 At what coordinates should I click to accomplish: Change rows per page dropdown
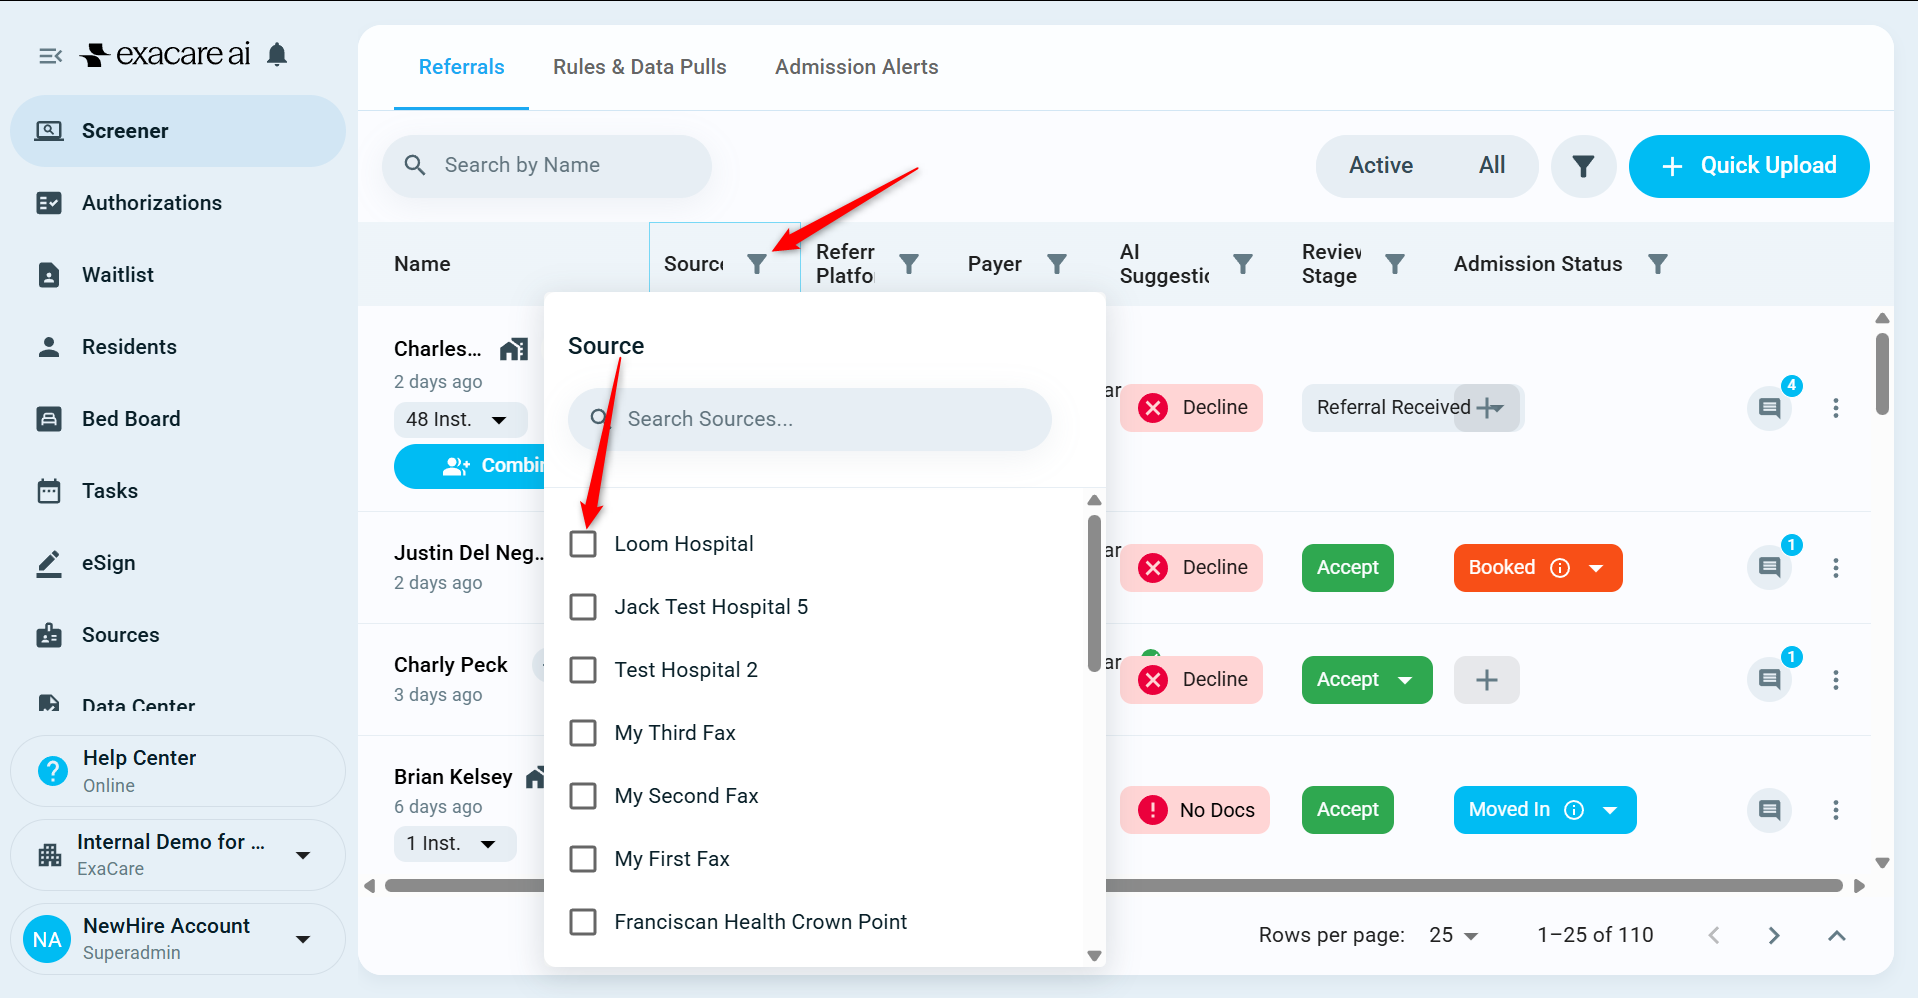click(1454, 936)
